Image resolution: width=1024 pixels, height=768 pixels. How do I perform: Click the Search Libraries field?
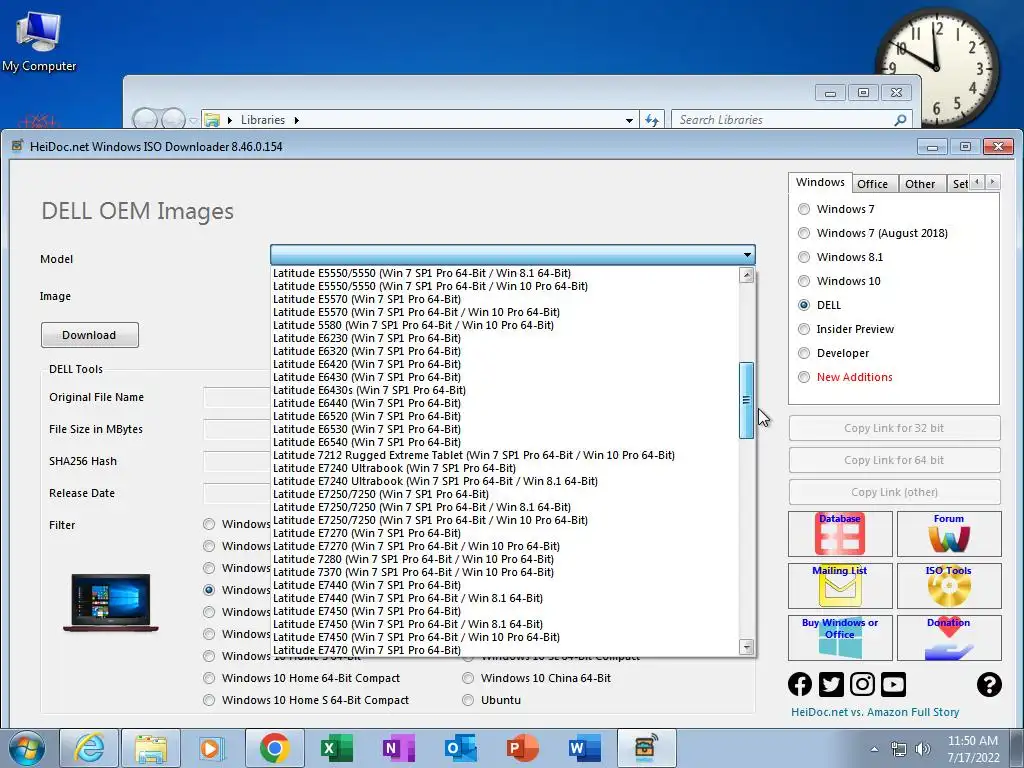pyautogui.click(x=784, y=120)
